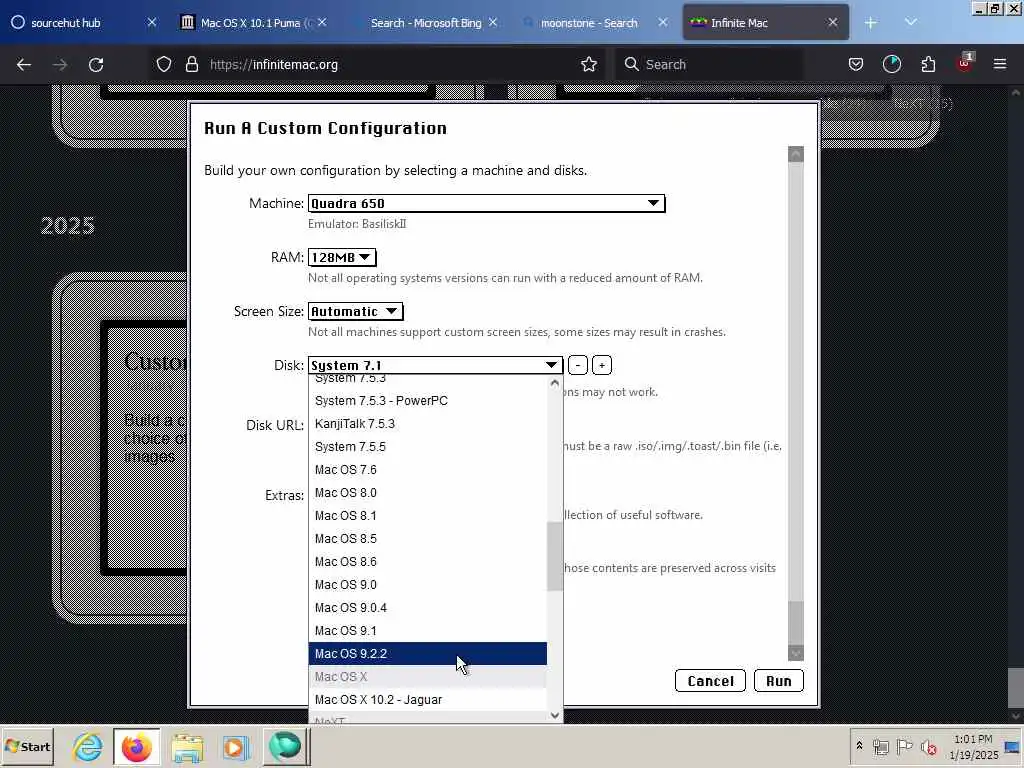Viewport: 1024px width, 768px height.
Task: Select highlighted Mac OS 9.2.2 entry
Action: (x=428, y=654)
